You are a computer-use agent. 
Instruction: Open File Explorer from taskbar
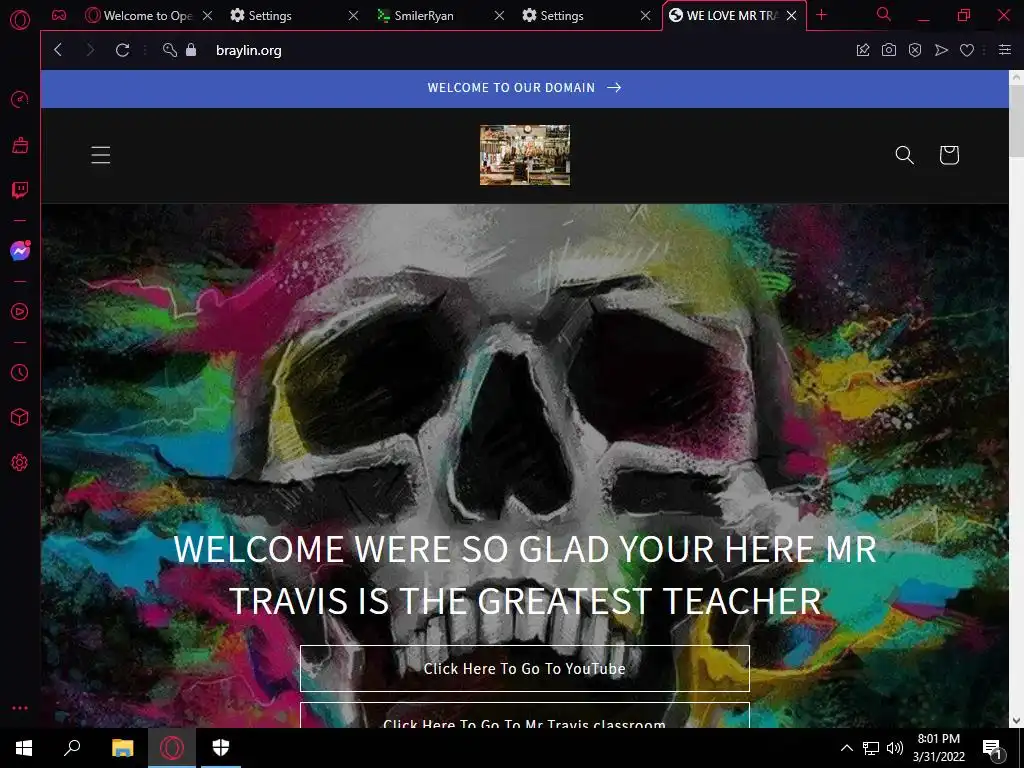122,748
